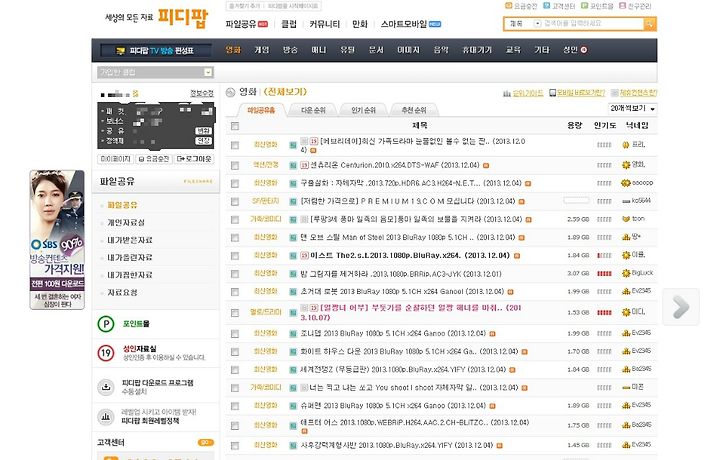Click the next arrow on right edge
Screen dimensions: 720x460
click(x=681, y=307)
